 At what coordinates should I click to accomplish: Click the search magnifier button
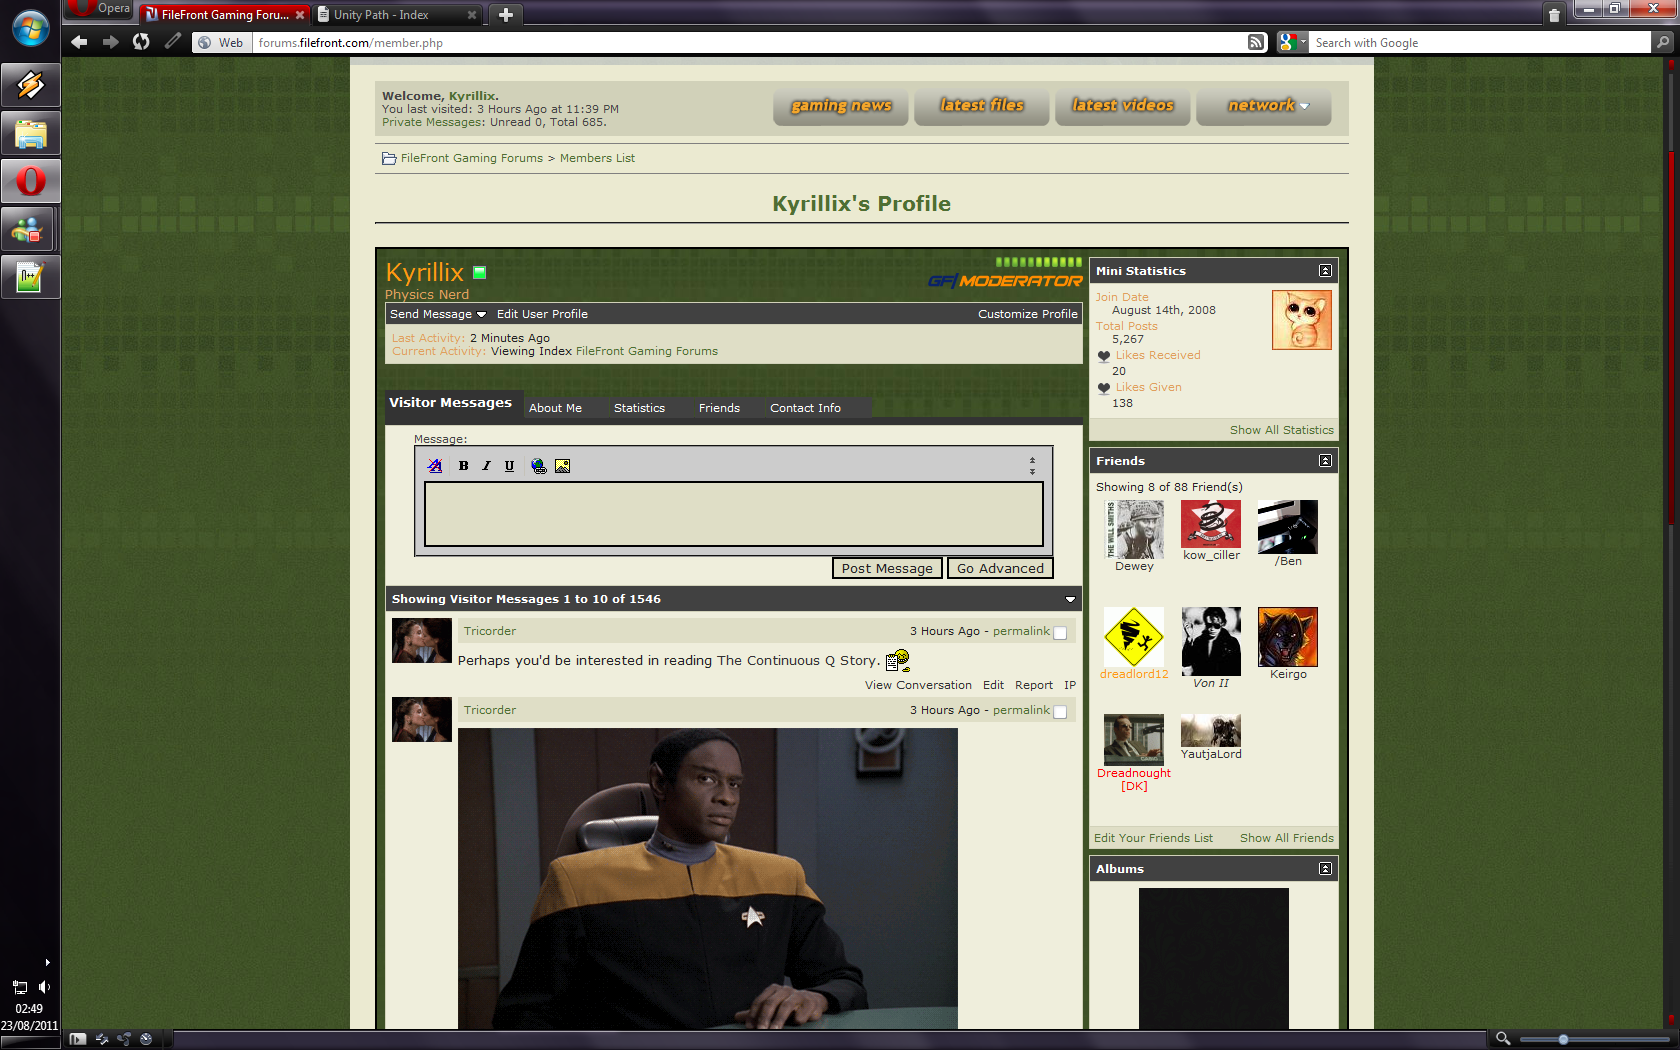click(1663, 42)
